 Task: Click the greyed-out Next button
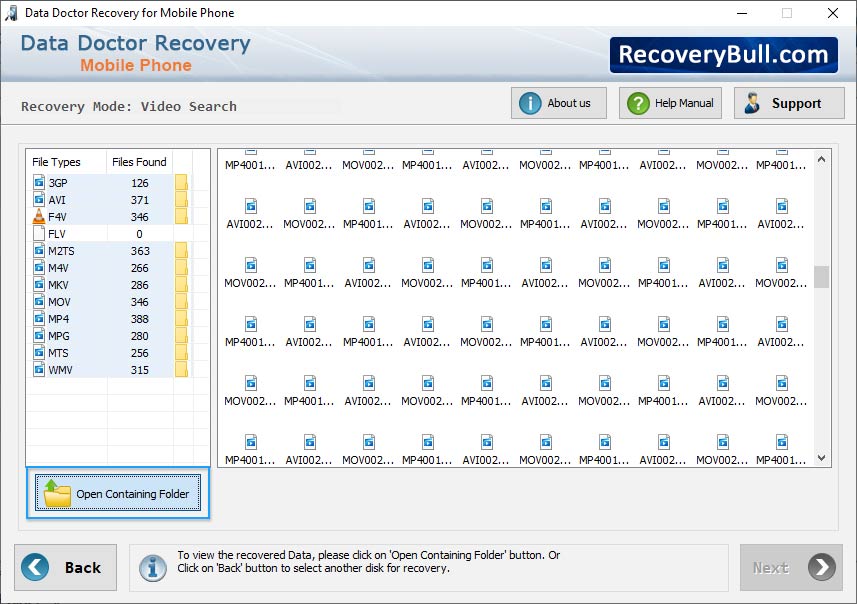coord(791,567)
